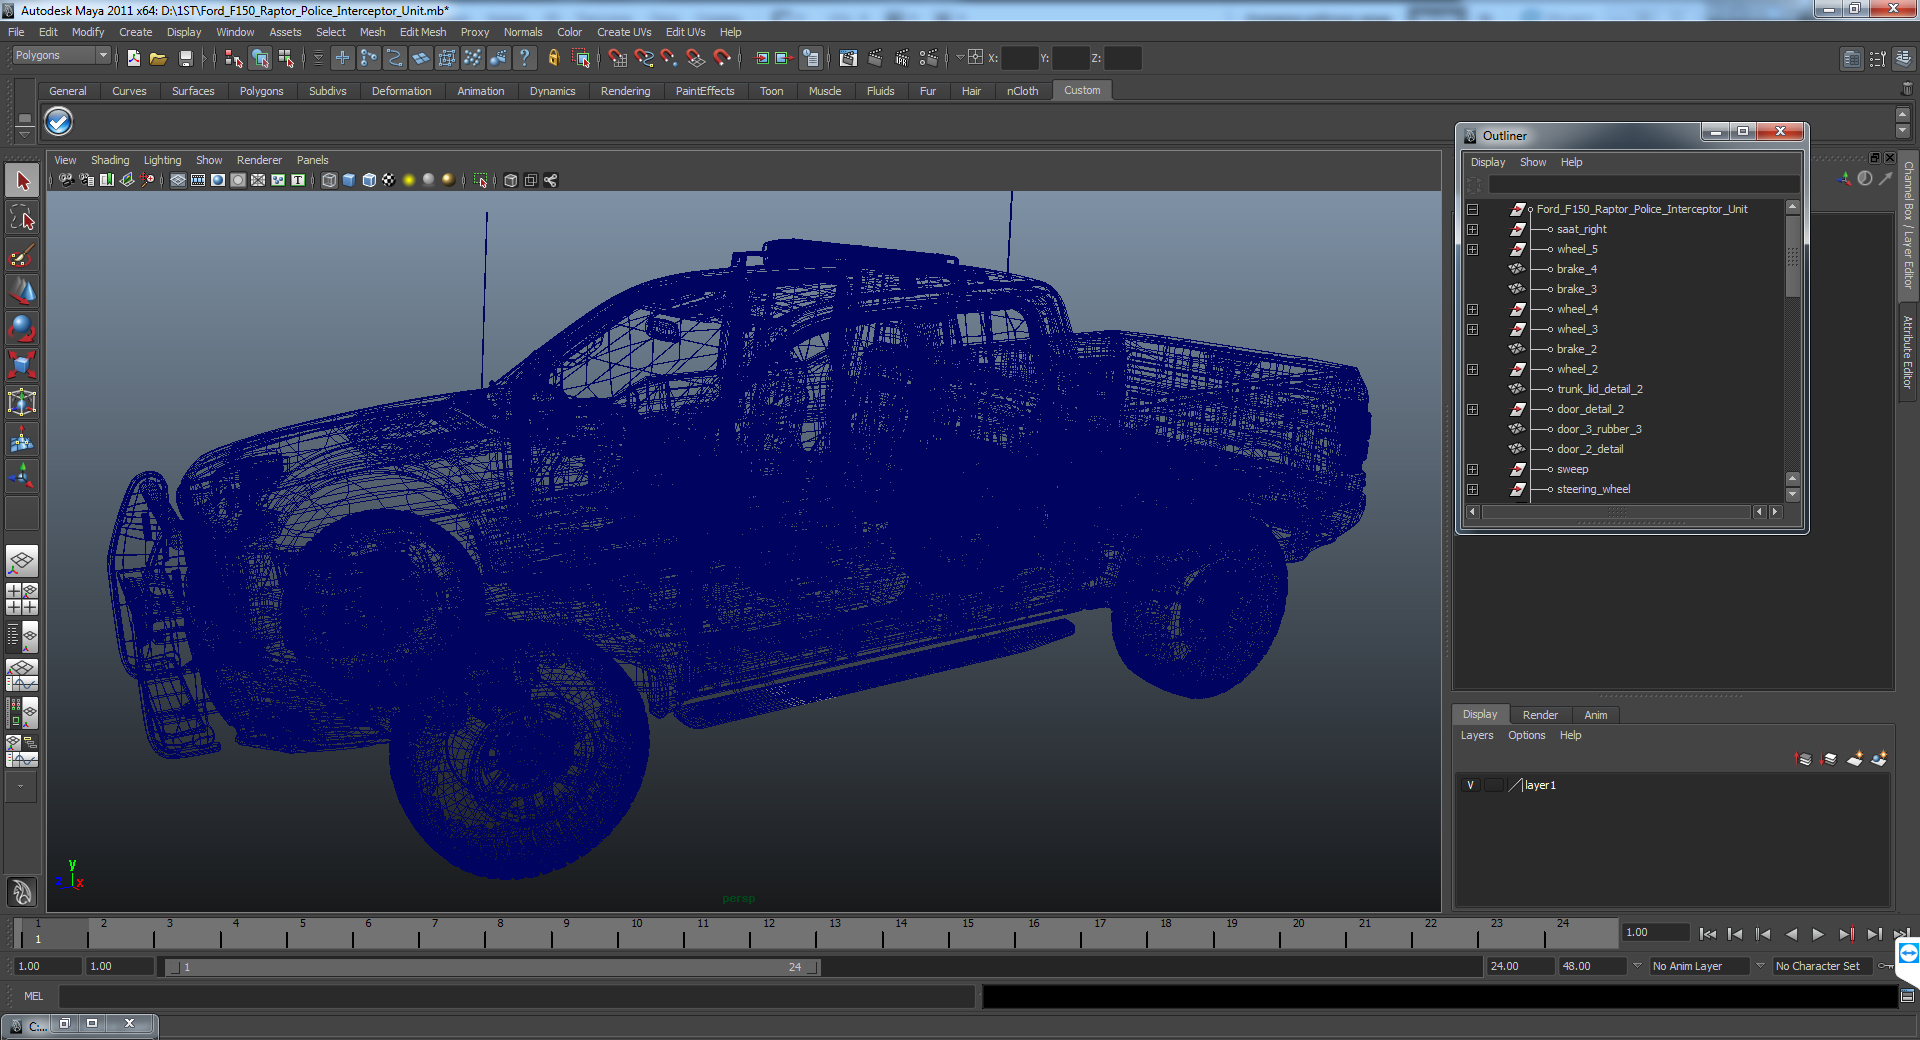Go to start of playback range

click(1707, 934)
